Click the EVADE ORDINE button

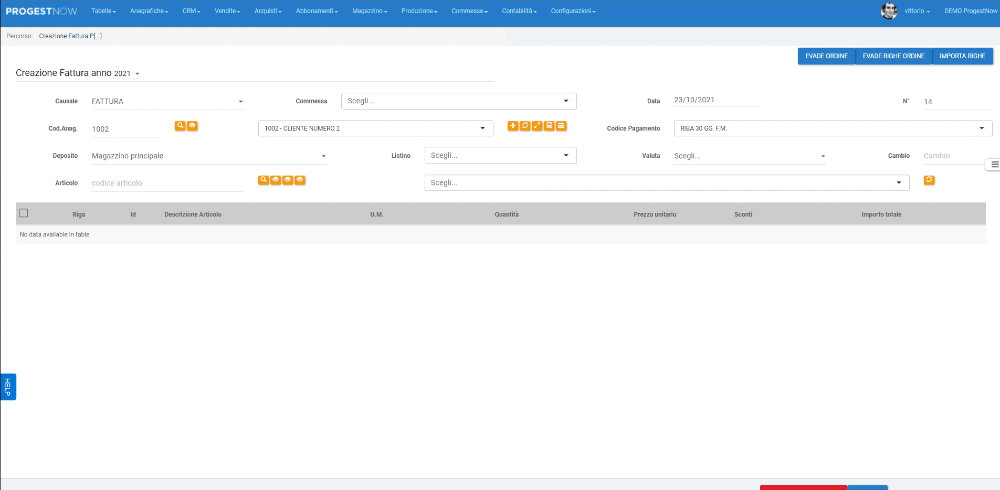point(826,56)
